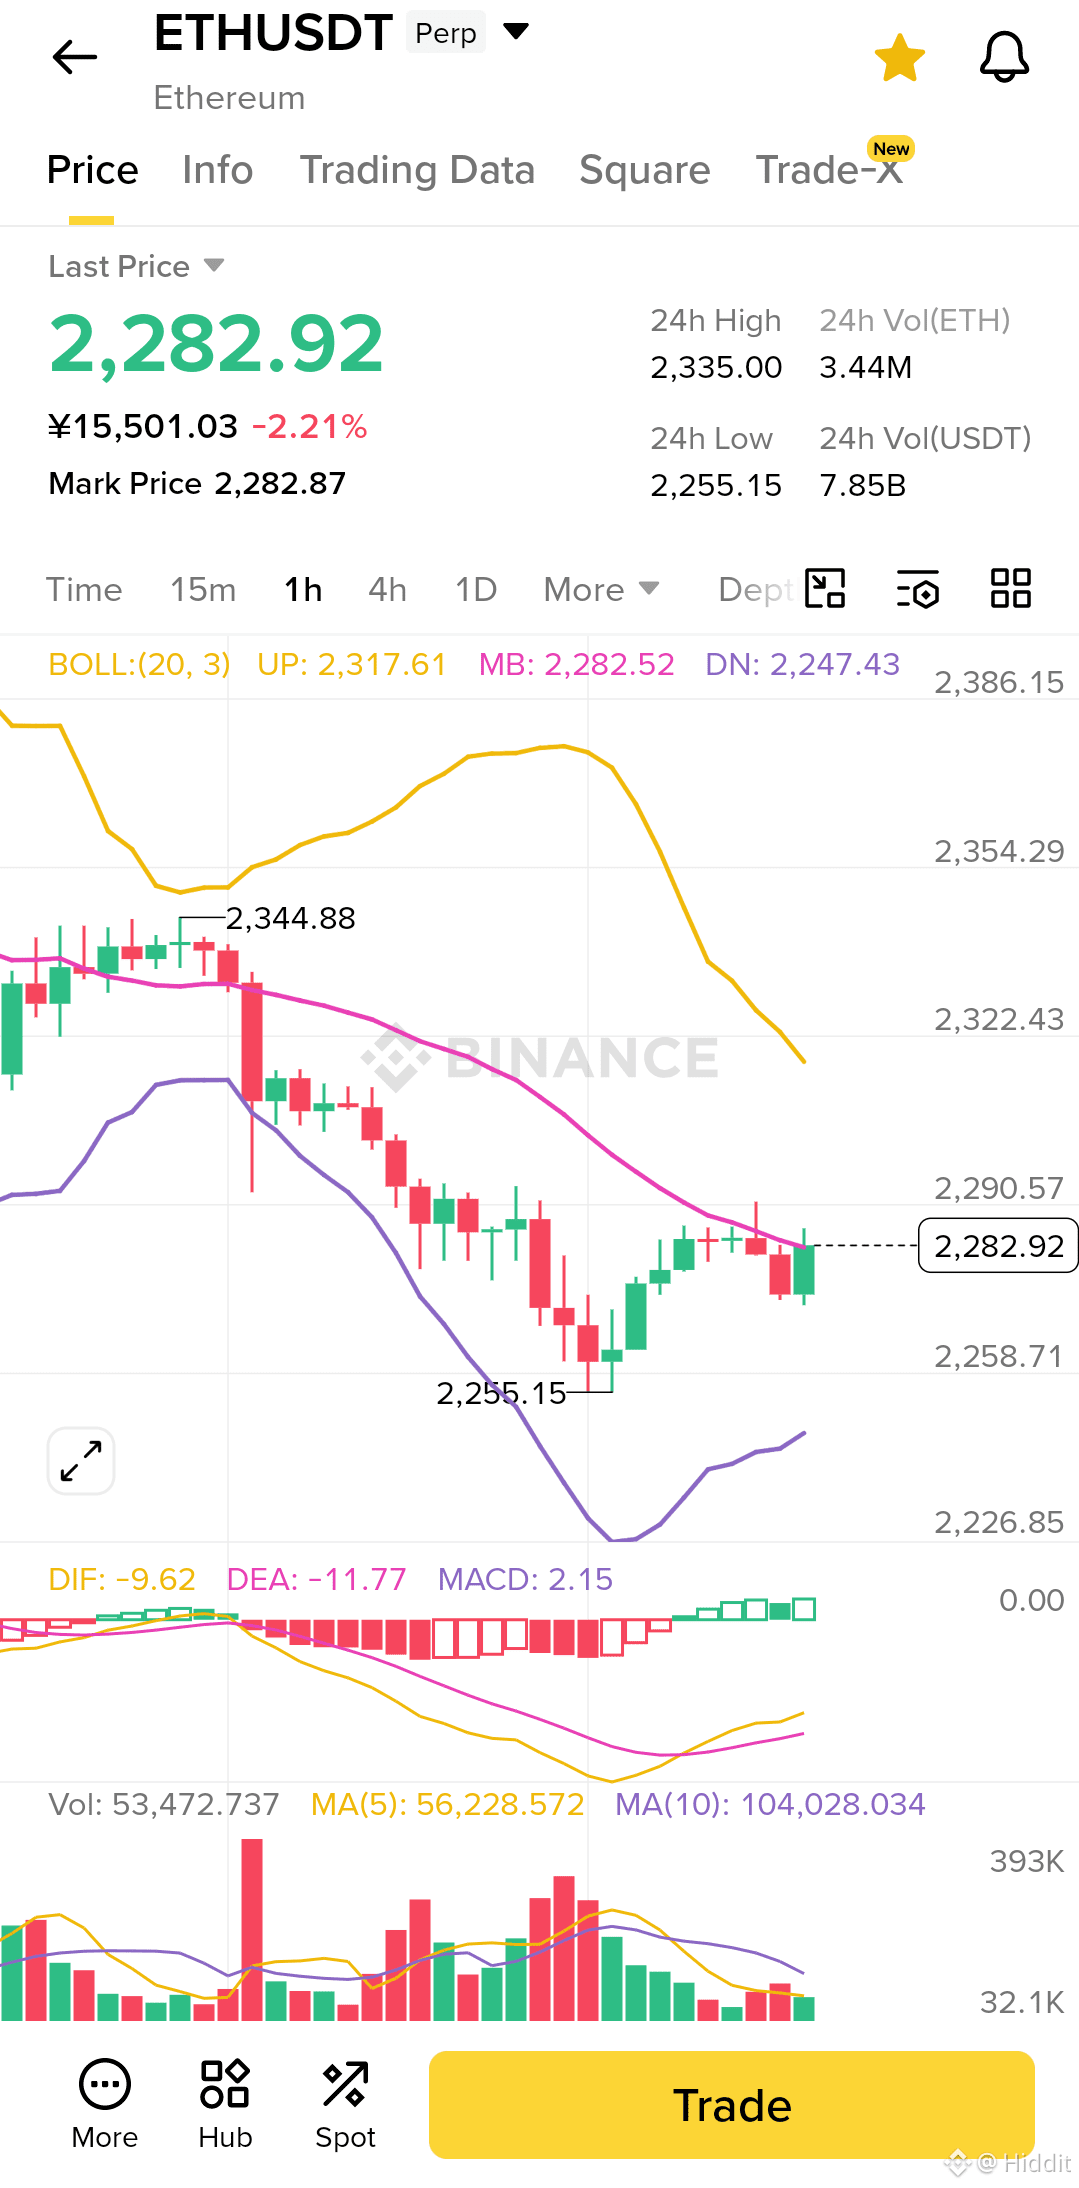This screenshot has width=1079, height=2188.
Task: Select the 1D chart interval
Action: click(x=476, y=590)
